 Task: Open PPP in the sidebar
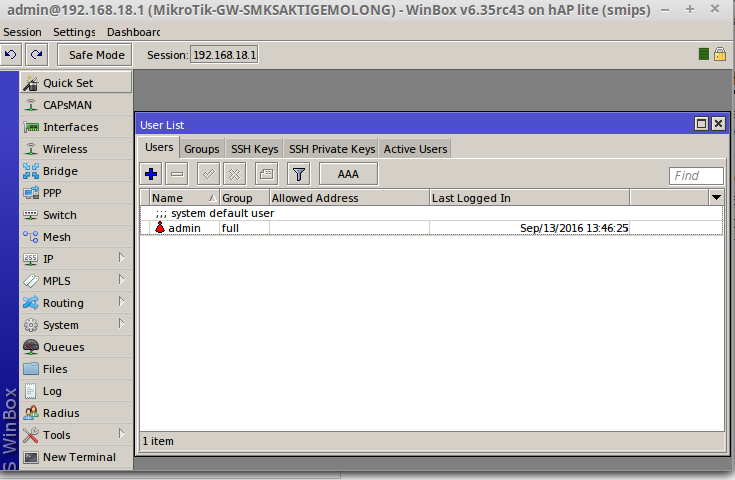tap(76, 193)
